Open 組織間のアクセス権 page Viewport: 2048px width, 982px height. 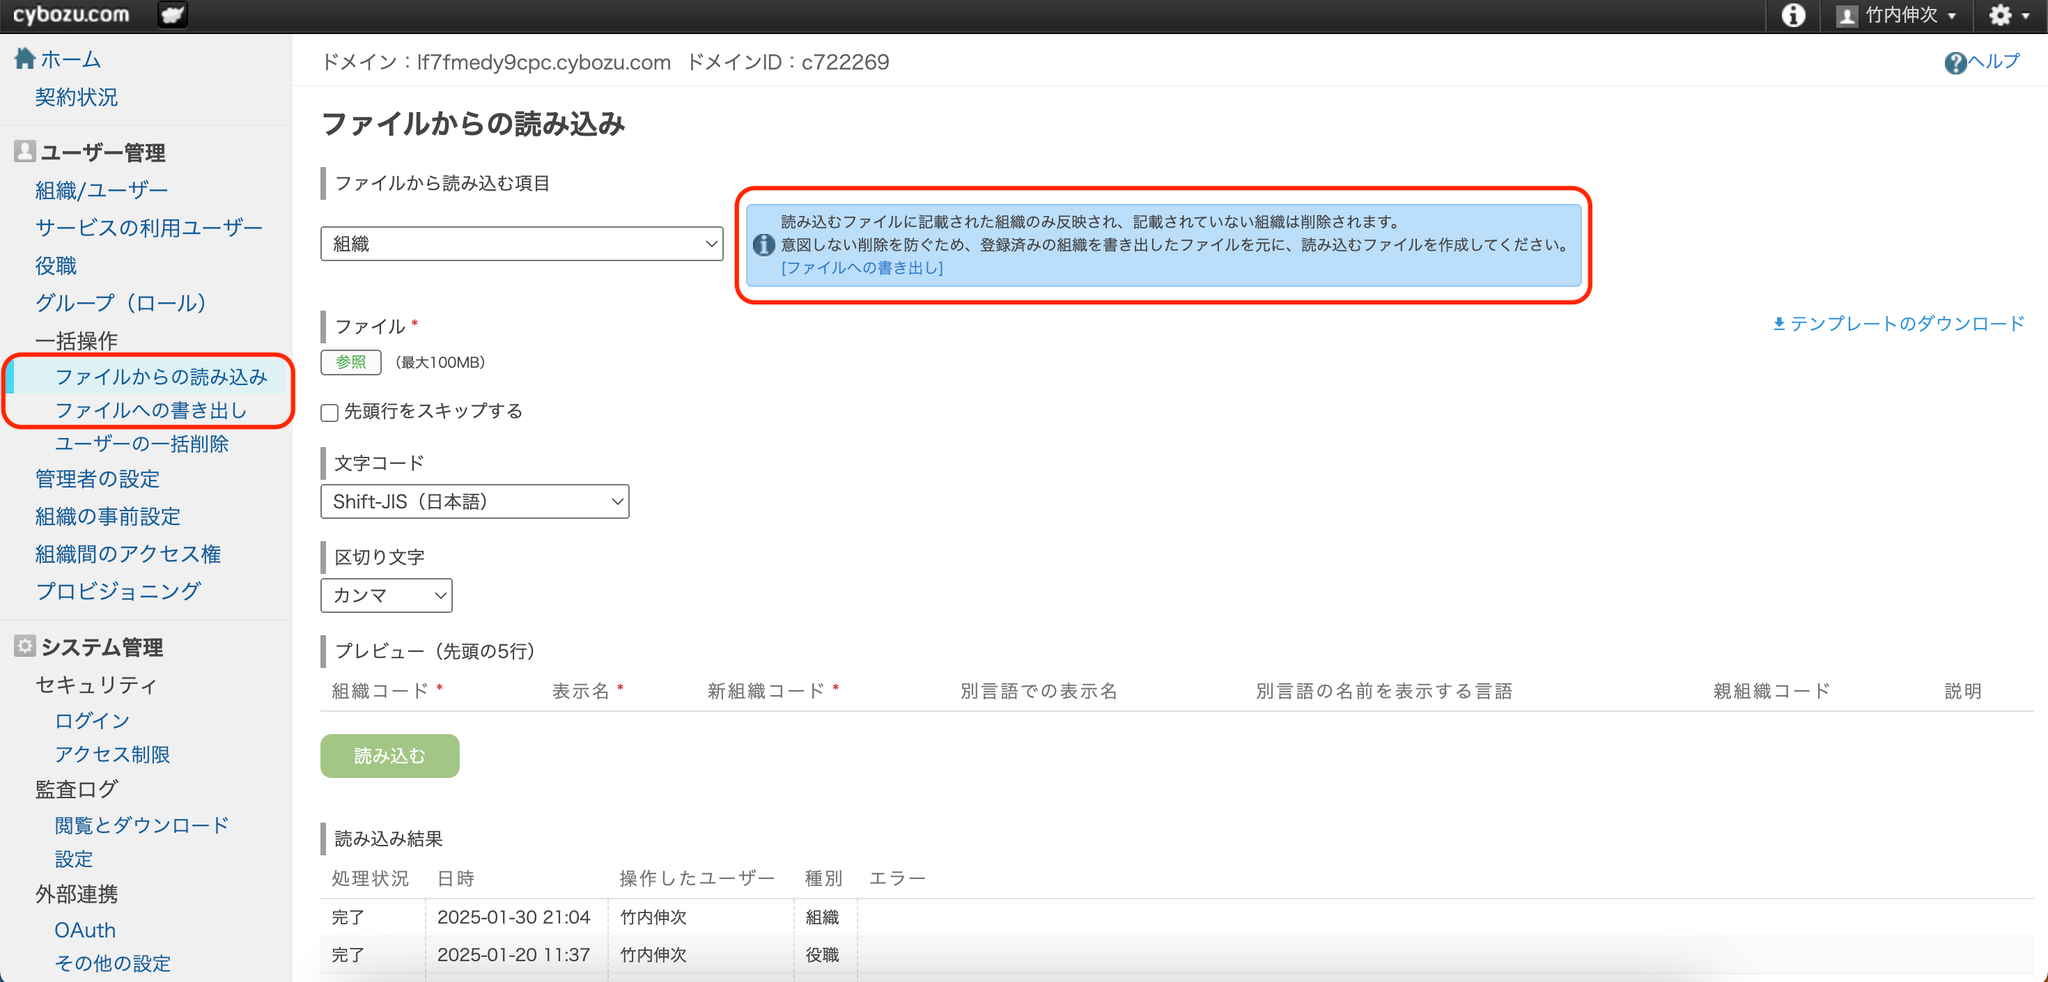click(128, 554)
